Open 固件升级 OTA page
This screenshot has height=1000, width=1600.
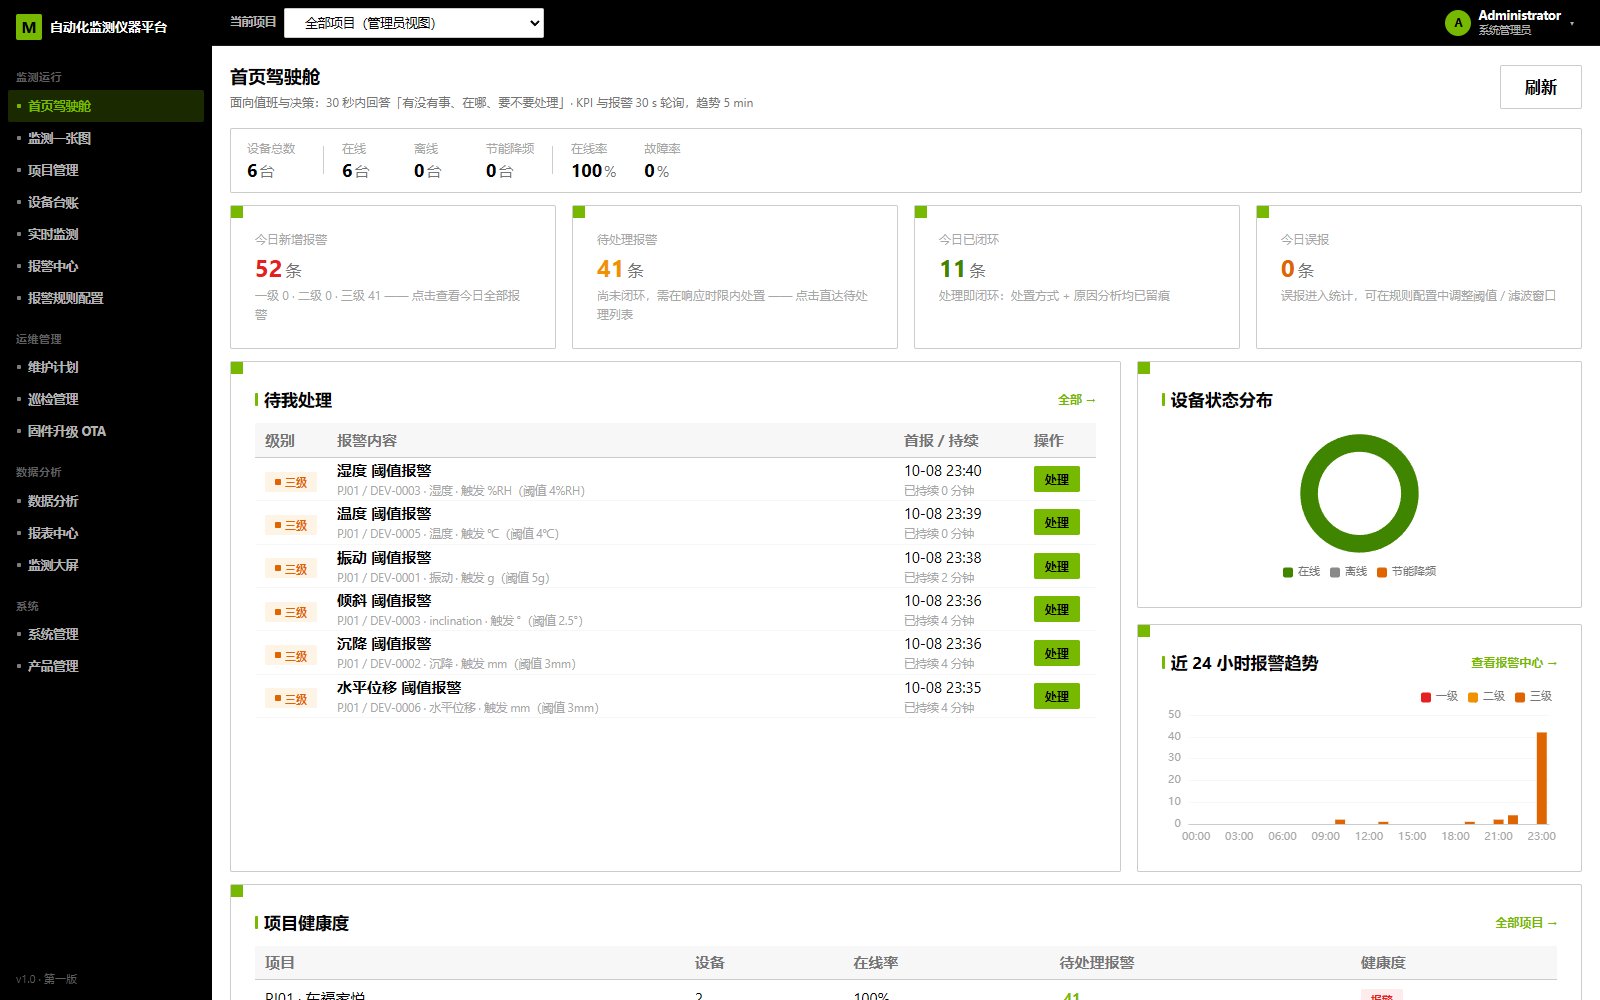(x=106, y=431)
